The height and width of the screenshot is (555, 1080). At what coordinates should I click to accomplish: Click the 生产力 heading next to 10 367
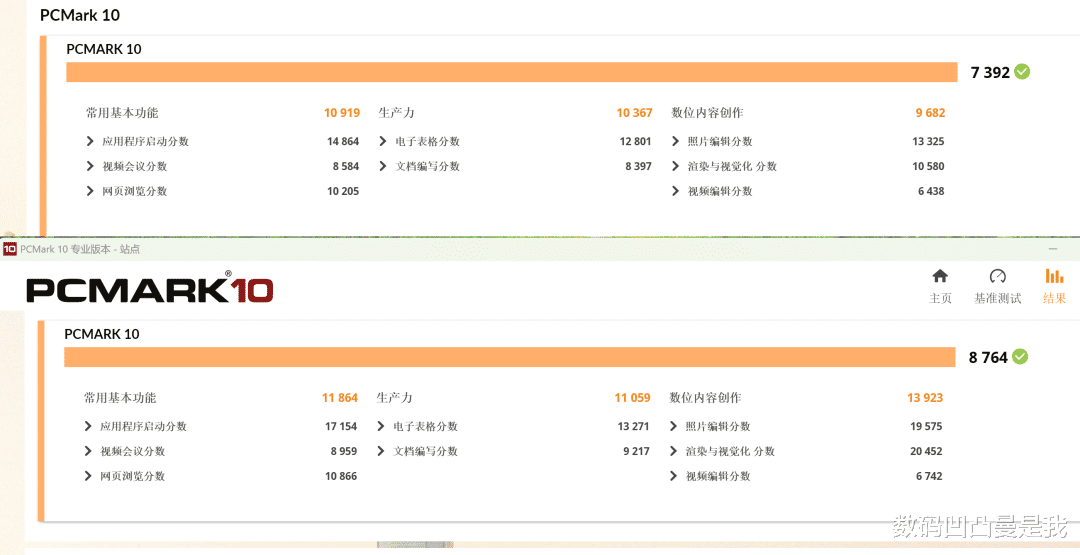tap(397, 112)
